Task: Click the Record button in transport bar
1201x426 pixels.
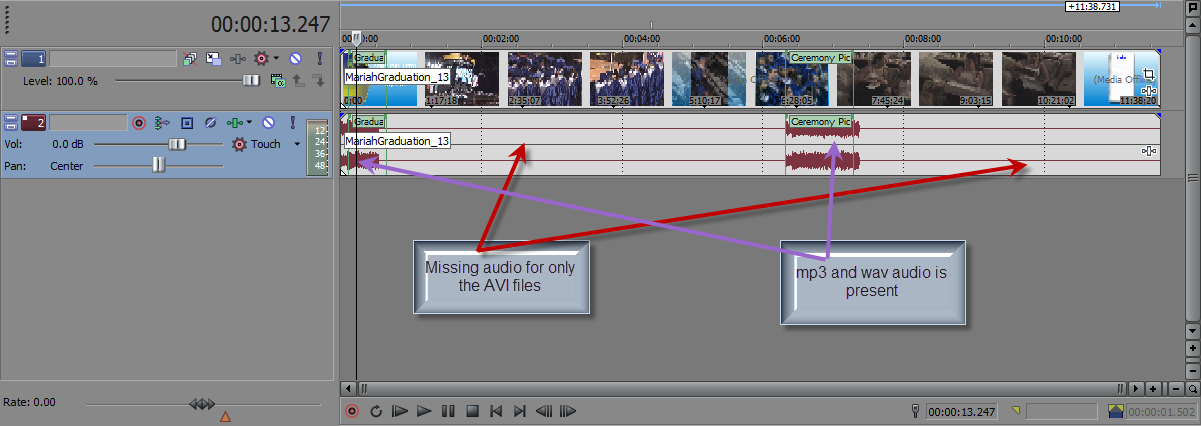Action: point(352,411)
